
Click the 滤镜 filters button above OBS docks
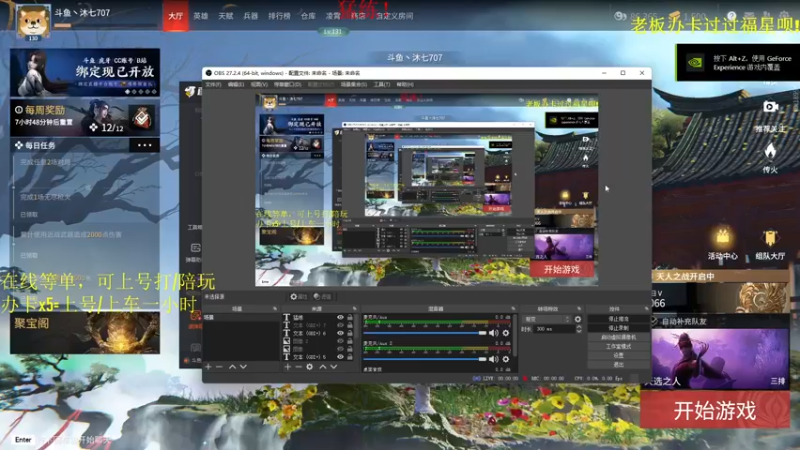pos(322,296)
